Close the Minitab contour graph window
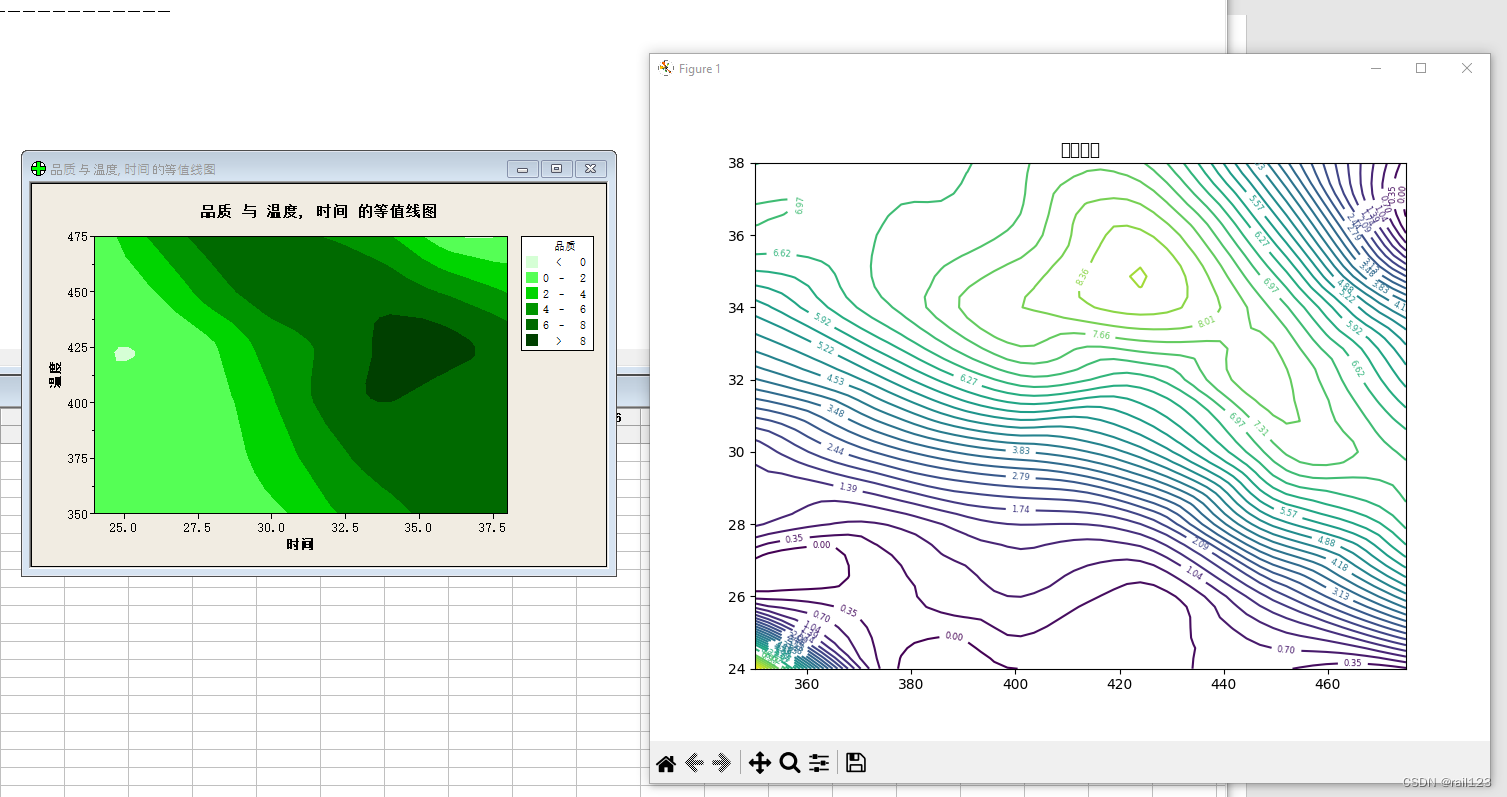 tap(591, 169)
